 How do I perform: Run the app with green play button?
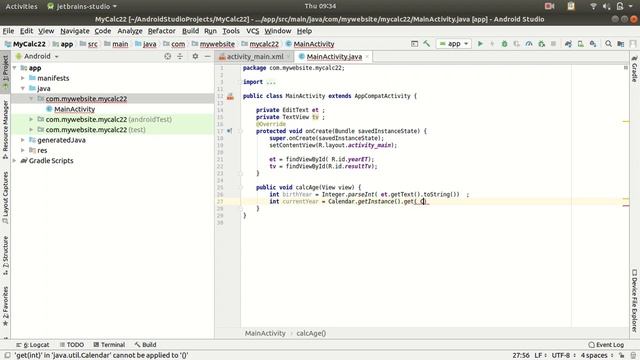point(480,43)
